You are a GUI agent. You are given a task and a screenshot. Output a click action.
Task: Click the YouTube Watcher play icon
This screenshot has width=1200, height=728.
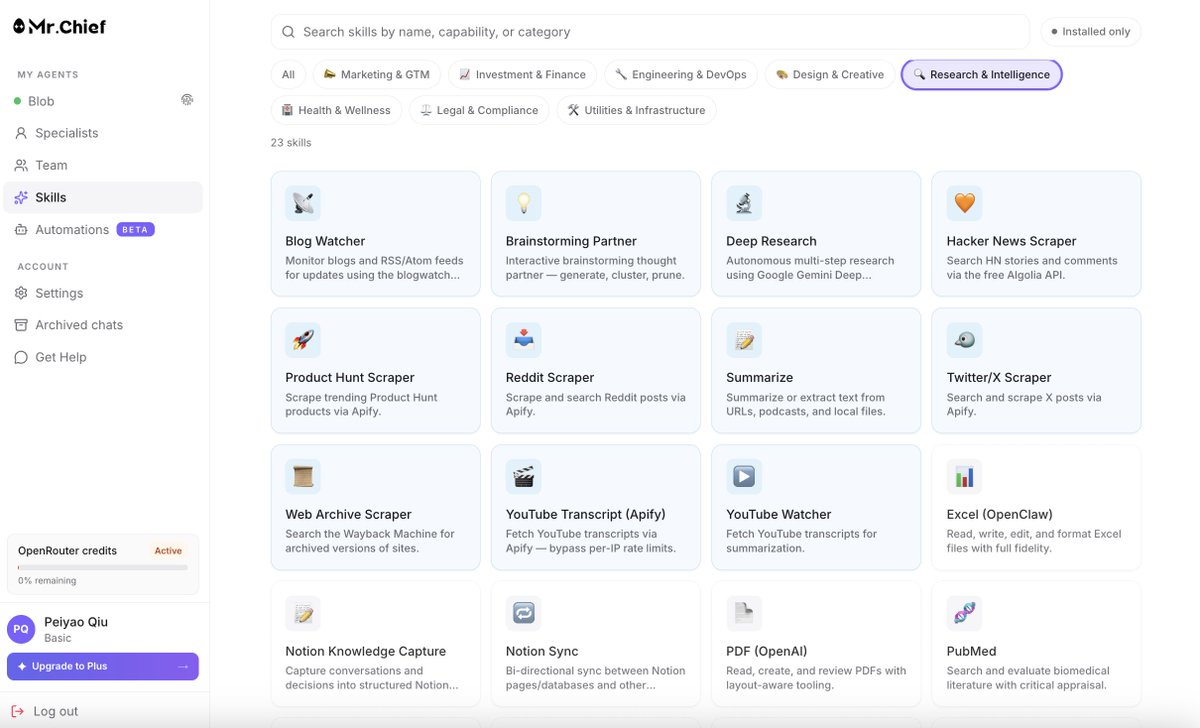click(x=744, y=477)
